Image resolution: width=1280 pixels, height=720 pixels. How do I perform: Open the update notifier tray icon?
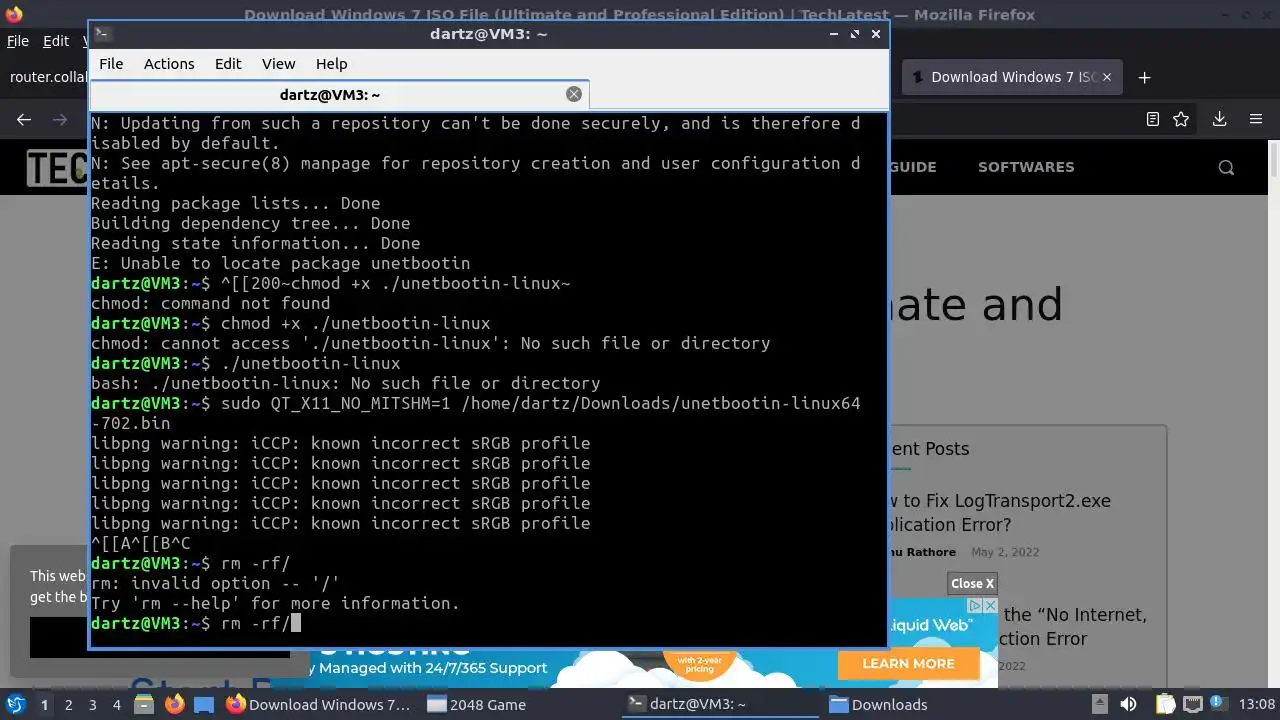(1220, 704)
